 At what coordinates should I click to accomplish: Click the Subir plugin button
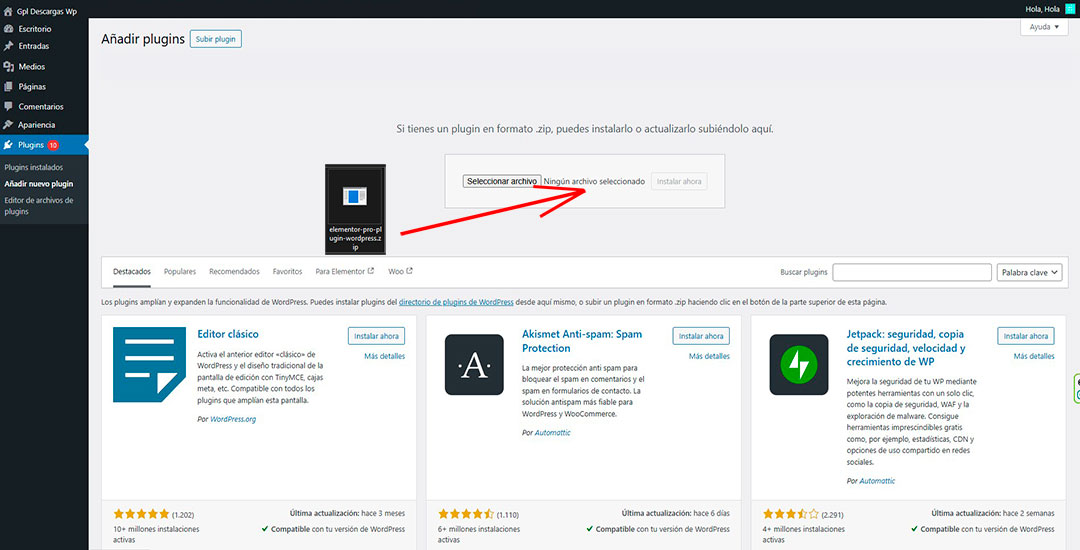(216, 39)
